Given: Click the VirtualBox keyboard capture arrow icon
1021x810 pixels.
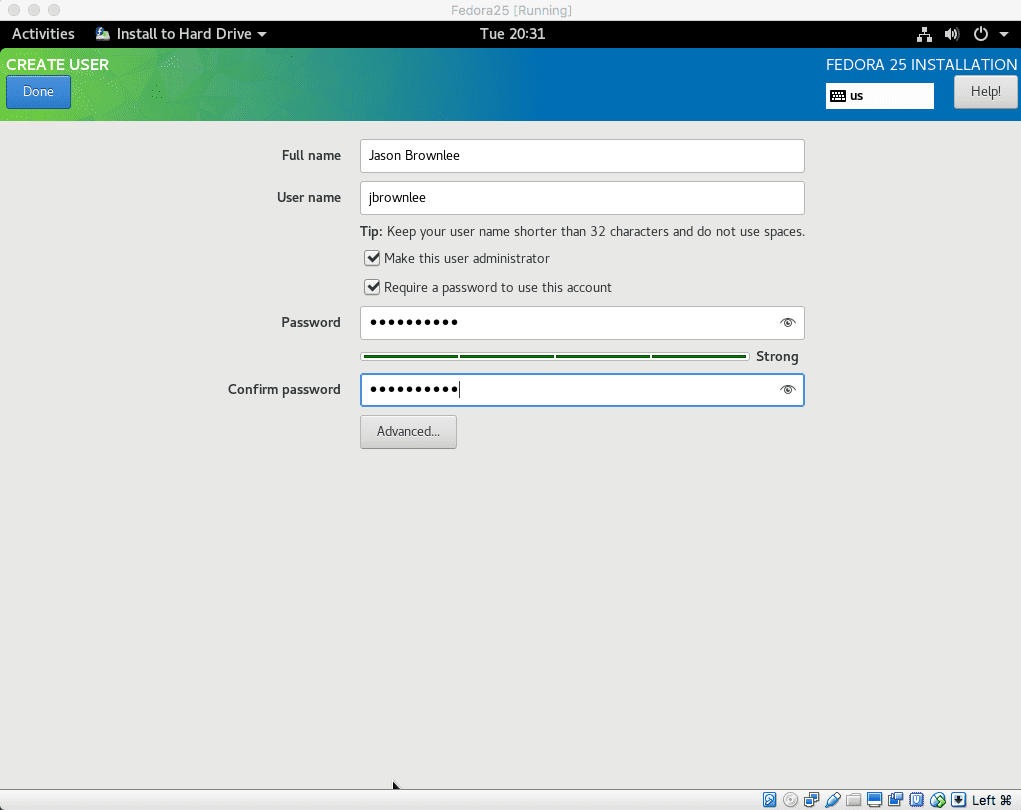Looking at the screenshot, I should point(958,800).
